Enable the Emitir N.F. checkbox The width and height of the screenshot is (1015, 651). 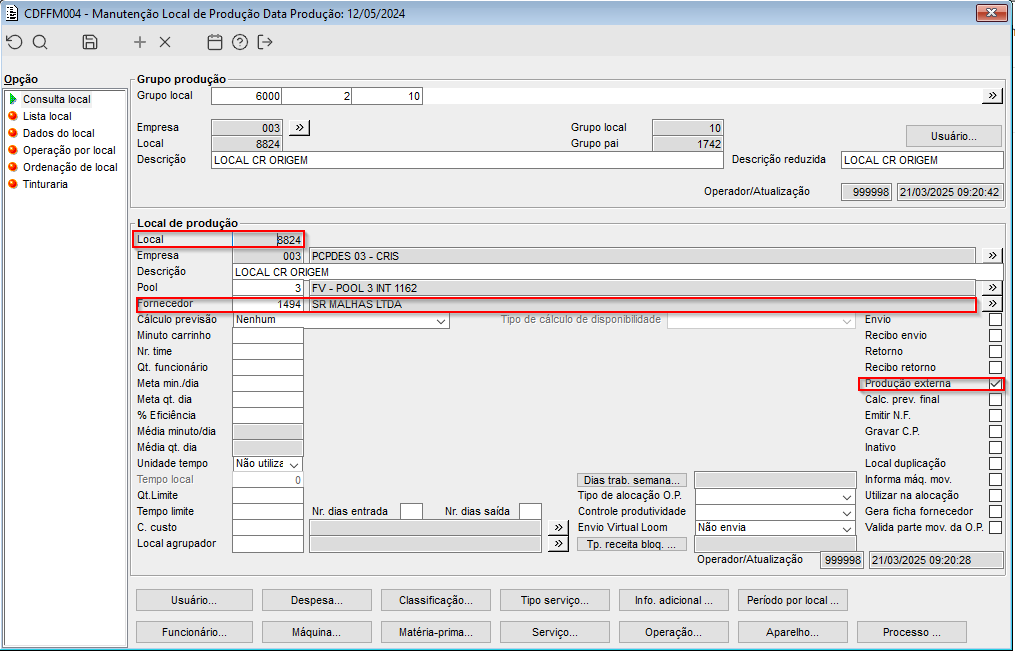pyautogui.click(x=996, y=415)
